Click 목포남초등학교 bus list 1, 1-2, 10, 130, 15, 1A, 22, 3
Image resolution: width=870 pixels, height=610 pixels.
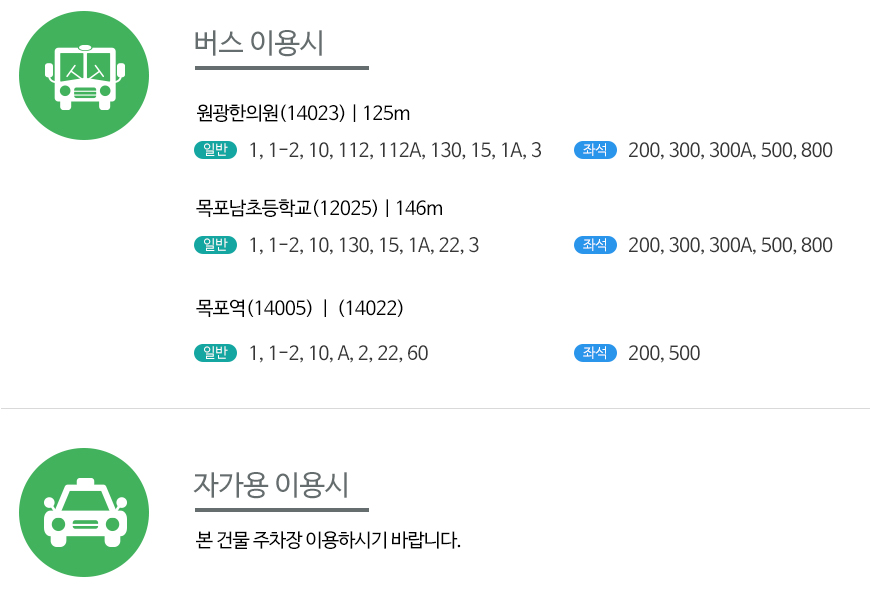pyautogui.click(x=363, y=245)
